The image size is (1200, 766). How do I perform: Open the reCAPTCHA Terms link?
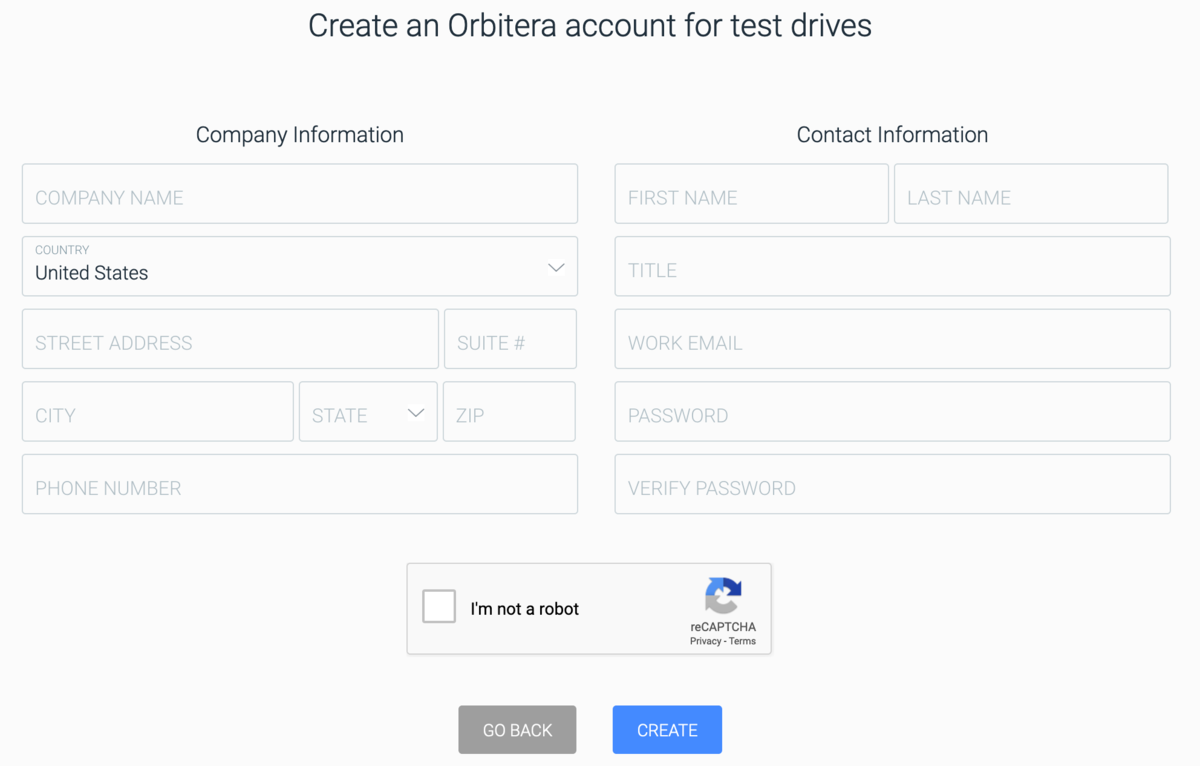pos(742,643)
